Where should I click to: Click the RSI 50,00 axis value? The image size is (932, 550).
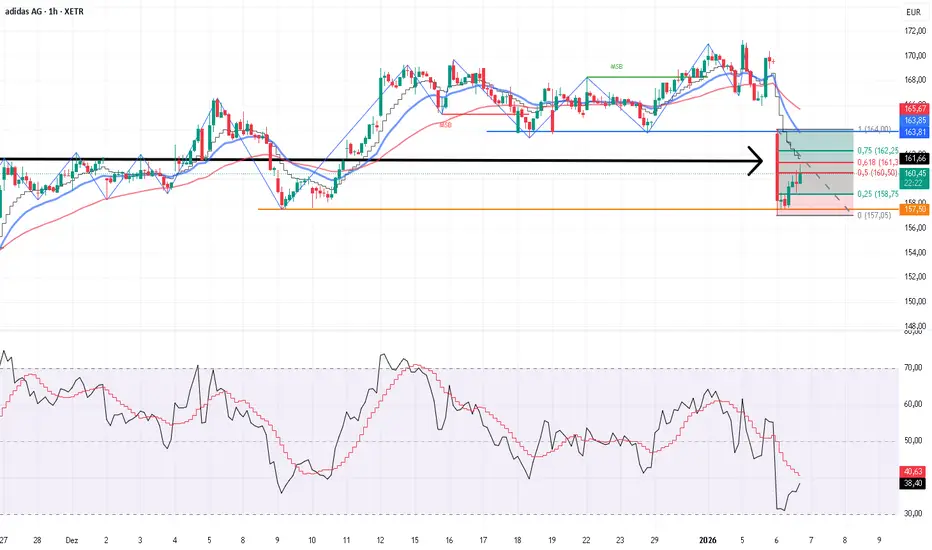[914, 441]
